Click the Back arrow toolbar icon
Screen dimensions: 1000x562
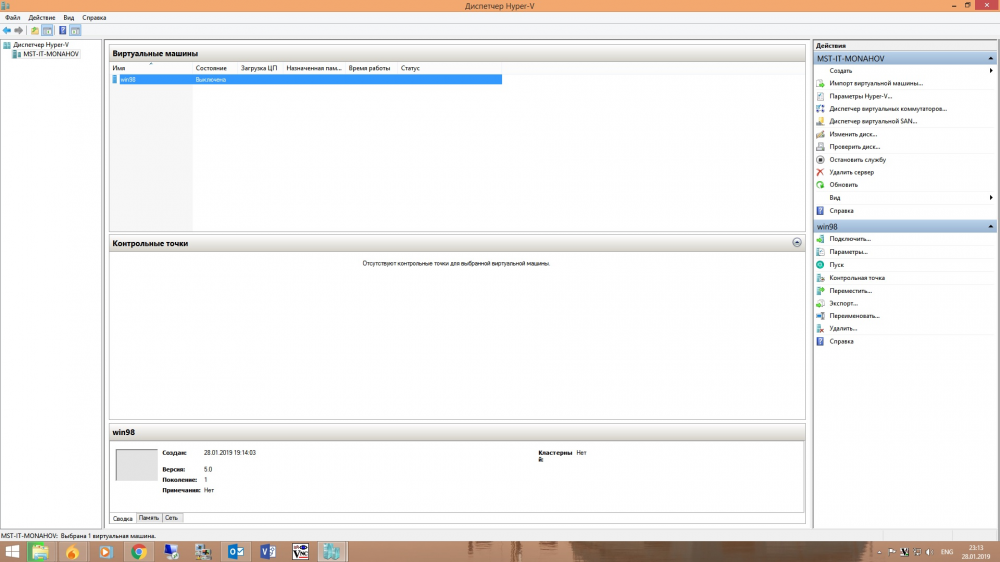pyautogui.click(x=7, y=31)
